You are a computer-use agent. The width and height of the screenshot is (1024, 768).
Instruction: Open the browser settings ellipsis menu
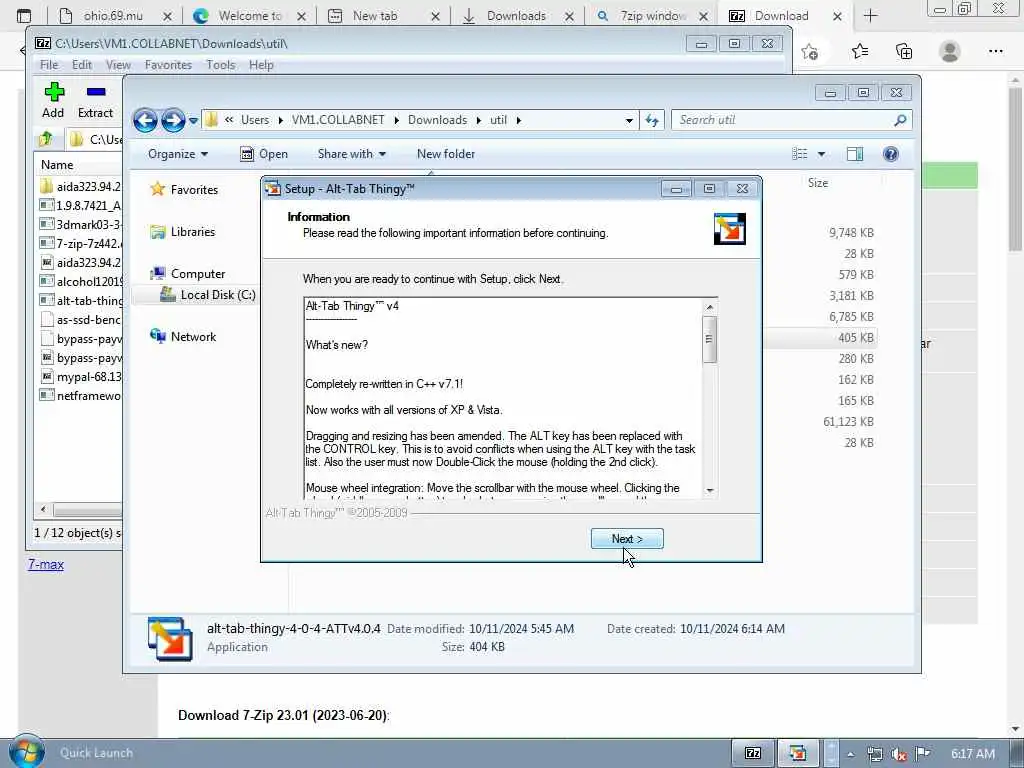[x=995, y=51]
